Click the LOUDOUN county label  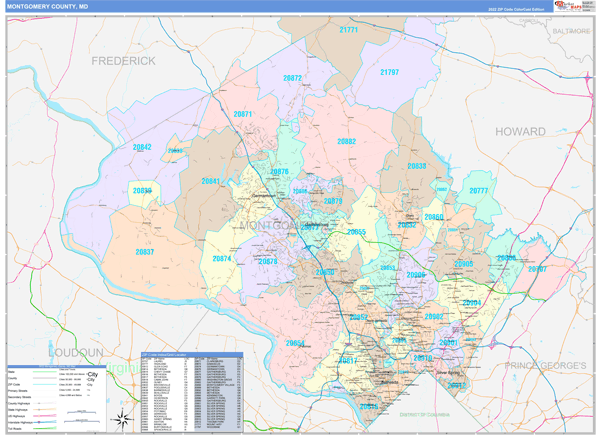pos(74,353)
